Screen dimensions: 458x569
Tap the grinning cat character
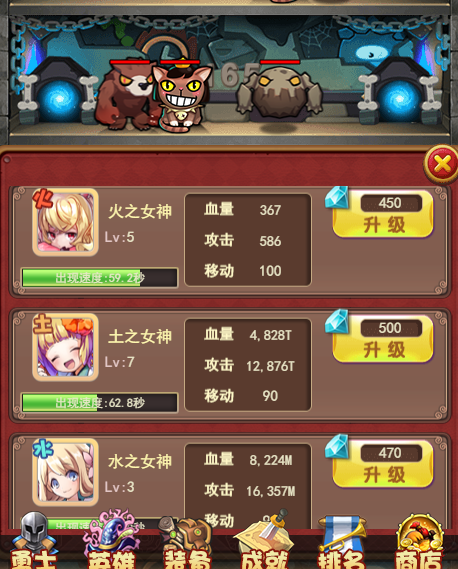(181, 98)
